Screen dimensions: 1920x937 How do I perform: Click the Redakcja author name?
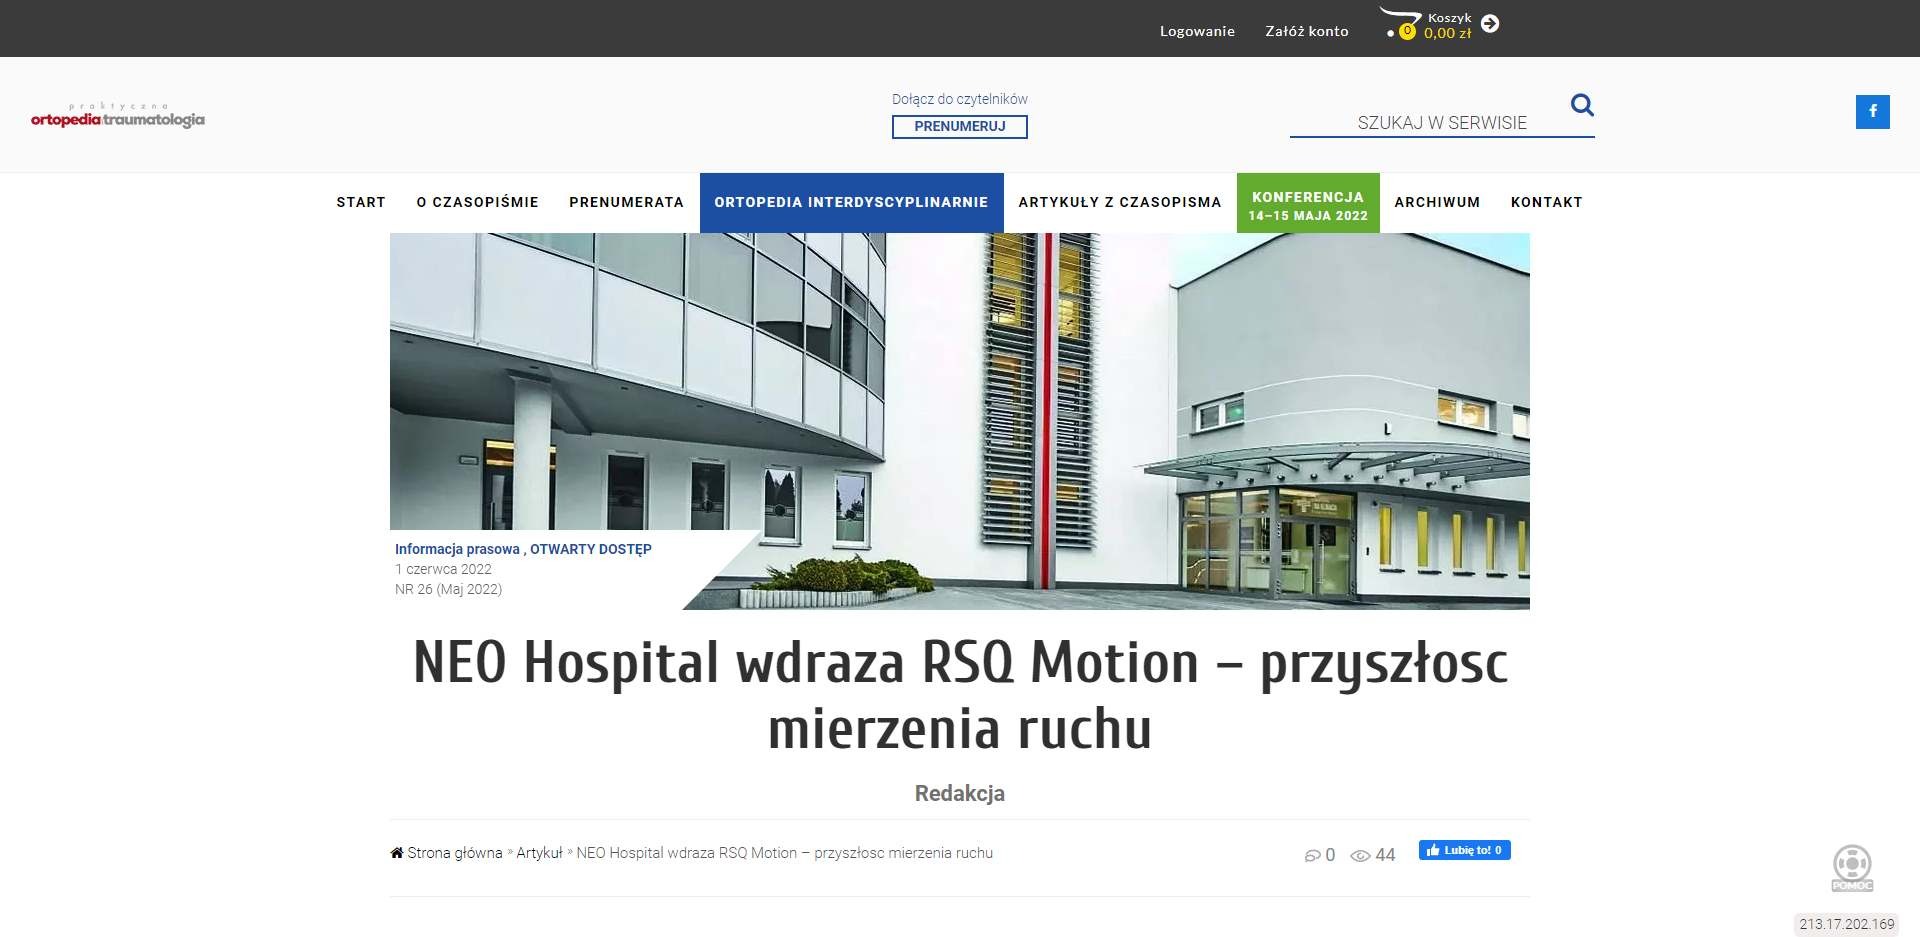pos(960,793)
